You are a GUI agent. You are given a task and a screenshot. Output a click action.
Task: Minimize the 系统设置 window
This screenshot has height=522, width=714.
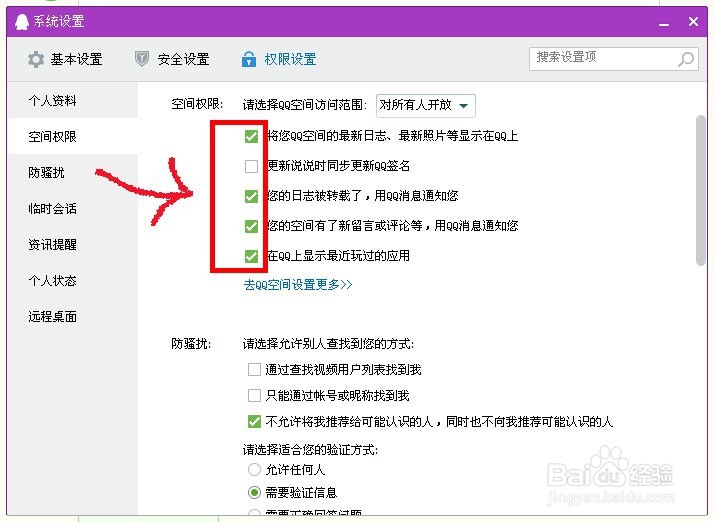pos(664,22)
